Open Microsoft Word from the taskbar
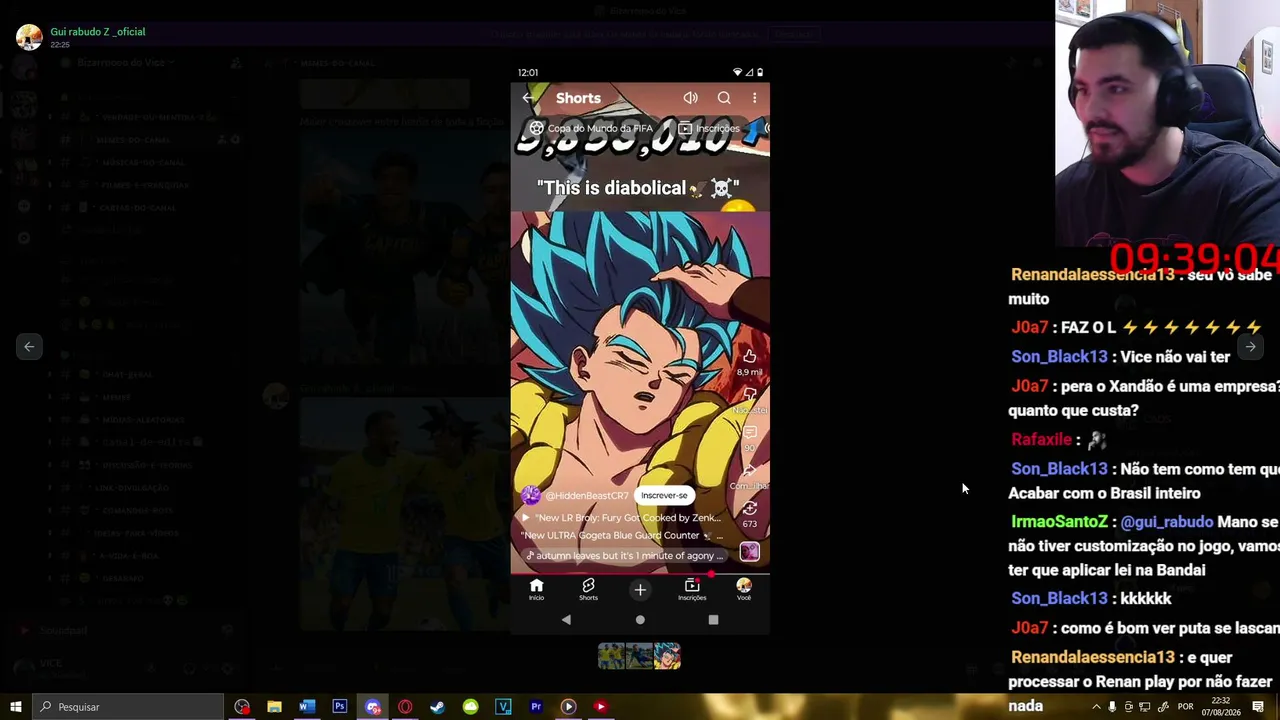This screenshot has height=720, width=1280. (307, 707)
